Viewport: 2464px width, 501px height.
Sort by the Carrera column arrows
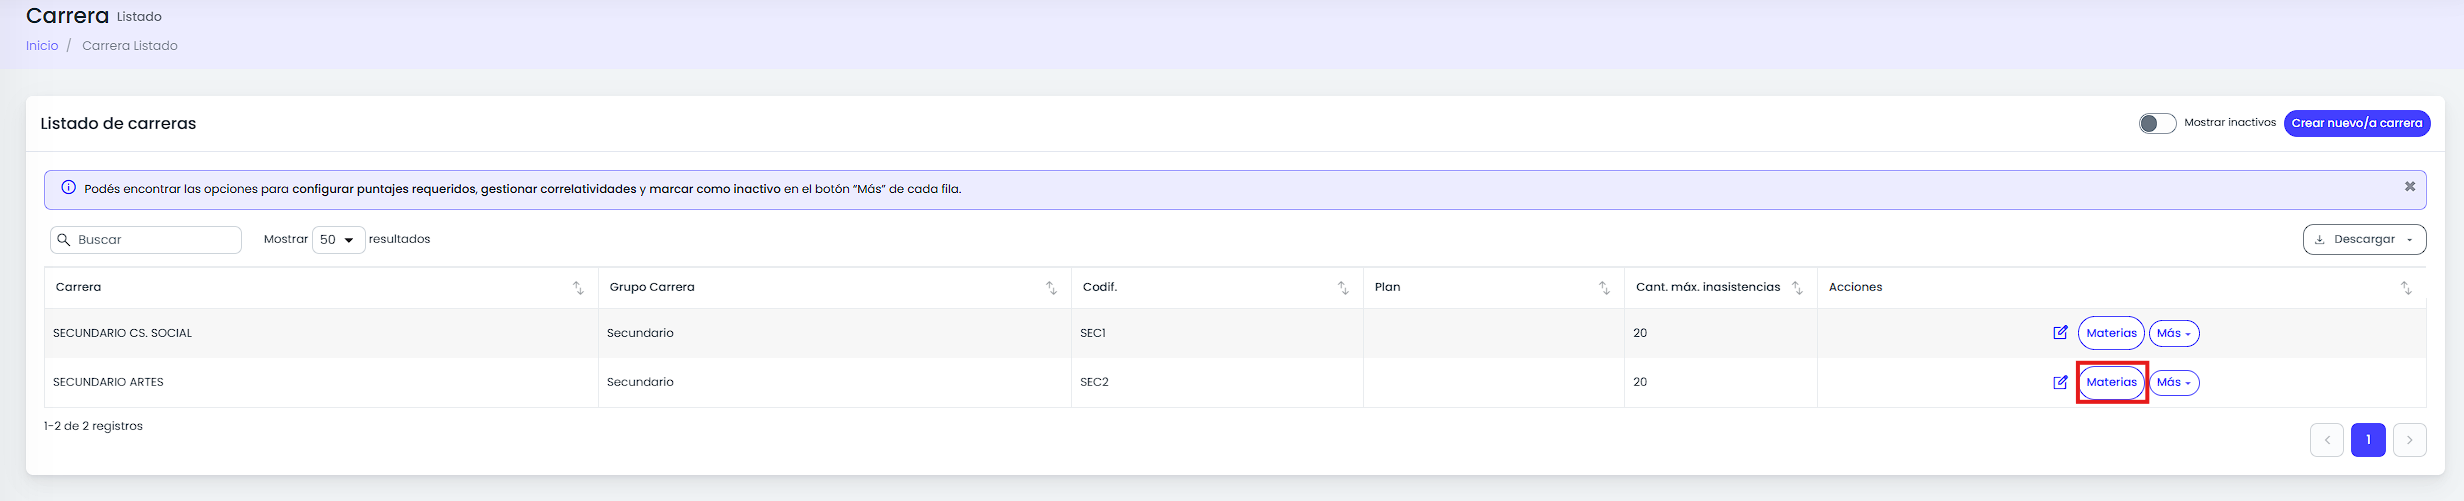578,288
